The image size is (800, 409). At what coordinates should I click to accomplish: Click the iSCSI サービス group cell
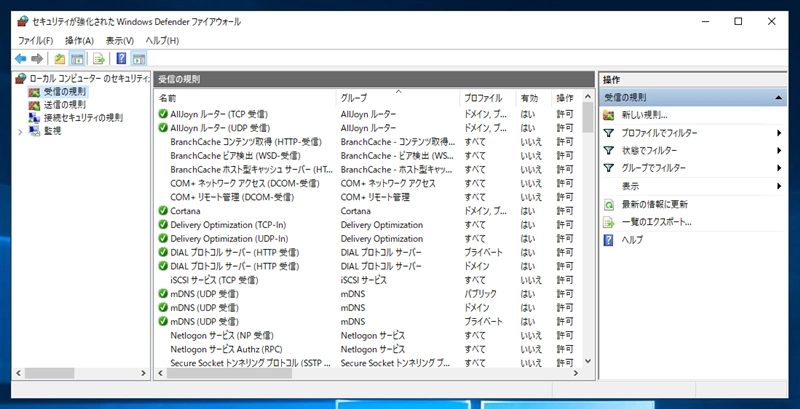click(364, 280)
